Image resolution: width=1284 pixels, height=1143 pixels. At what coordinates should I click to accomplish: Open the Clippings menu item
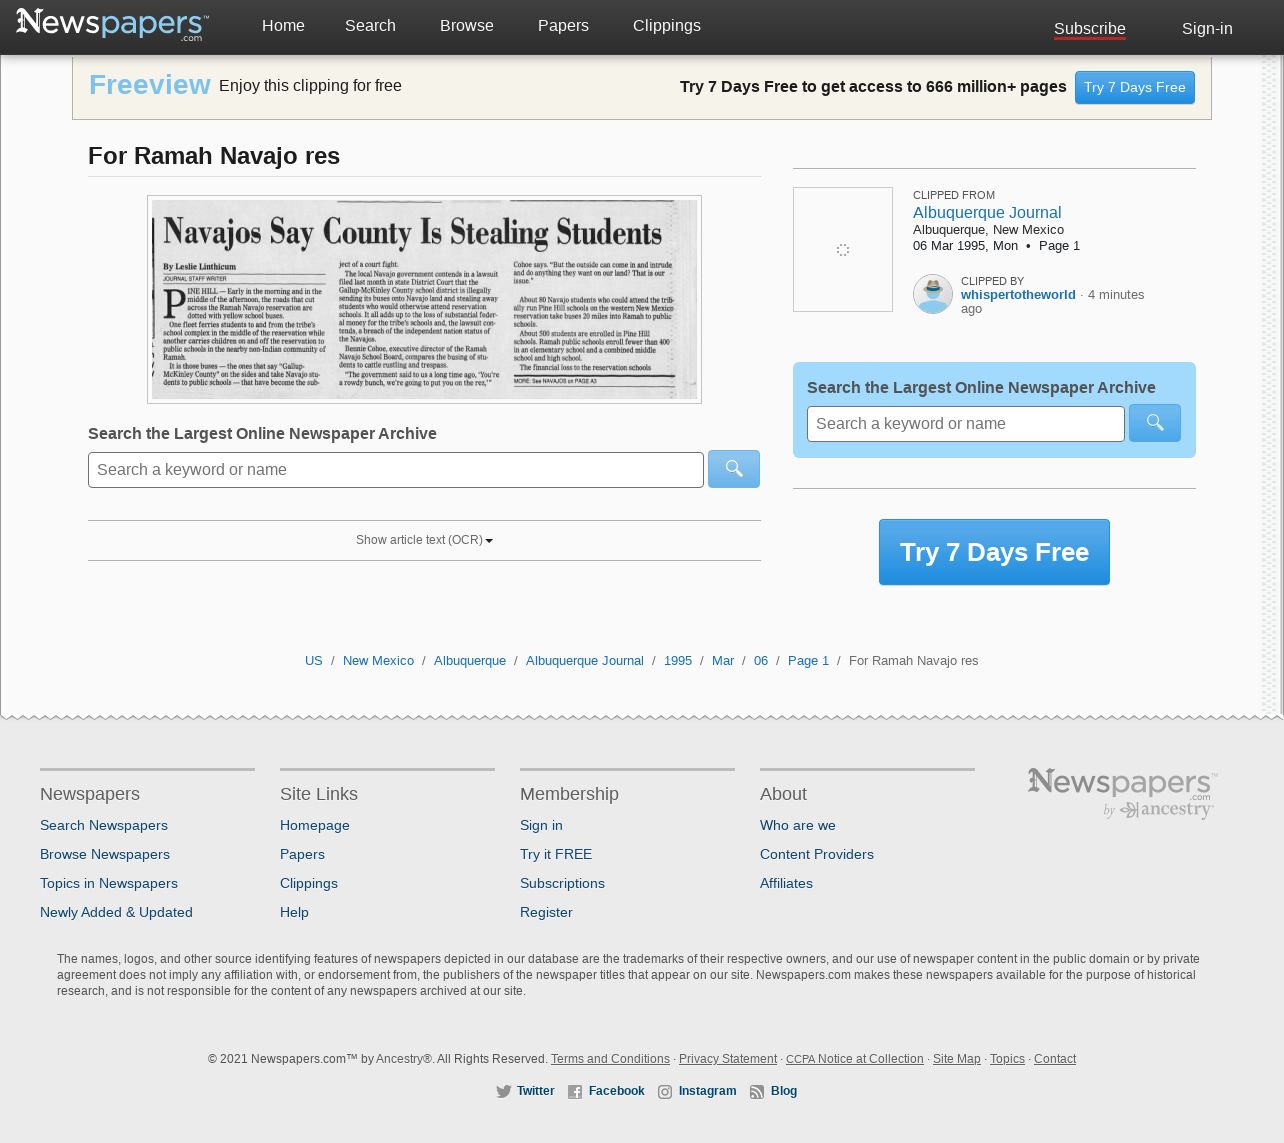pyautogui.click(x=667, y=26)
